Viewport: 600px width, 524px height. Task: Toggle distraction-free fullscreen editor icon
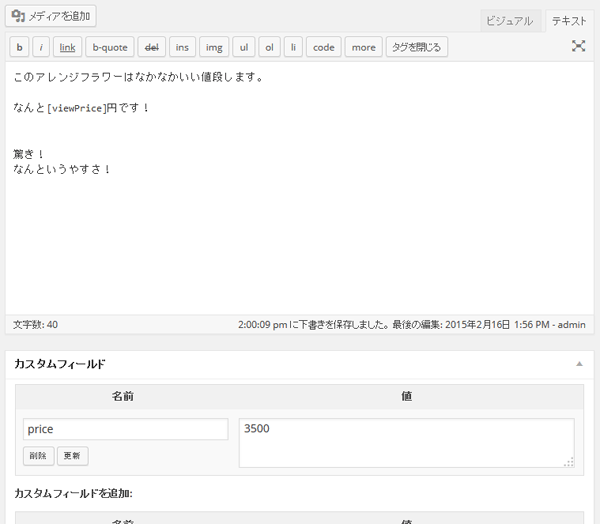click(x=579, y=46)
